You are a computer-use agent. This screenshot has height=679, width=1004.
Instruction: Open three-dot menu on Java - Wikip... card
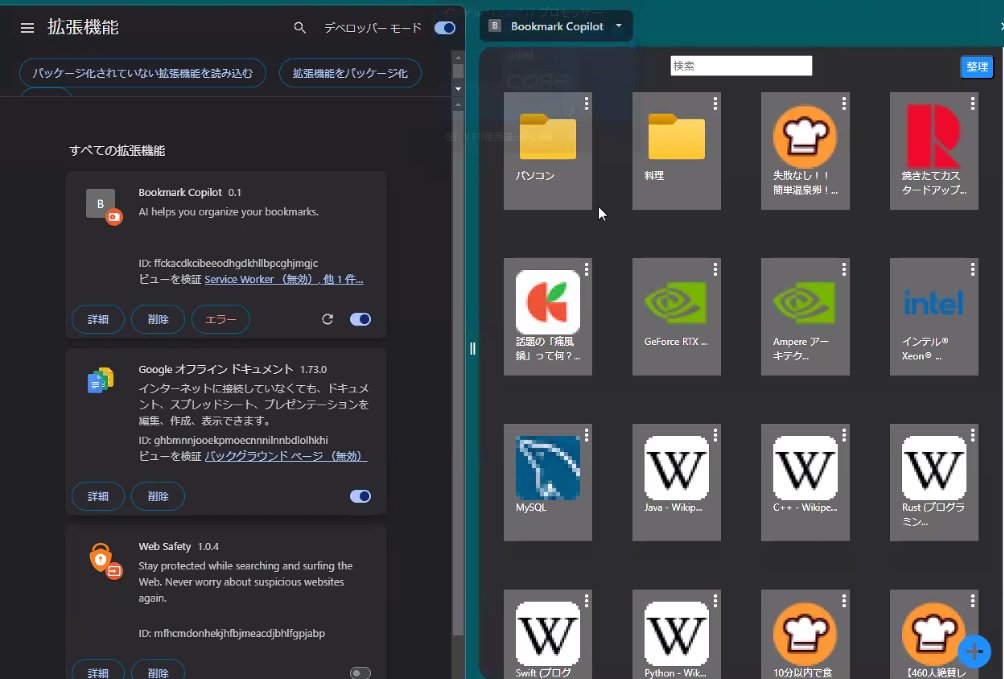pos(715,435)
